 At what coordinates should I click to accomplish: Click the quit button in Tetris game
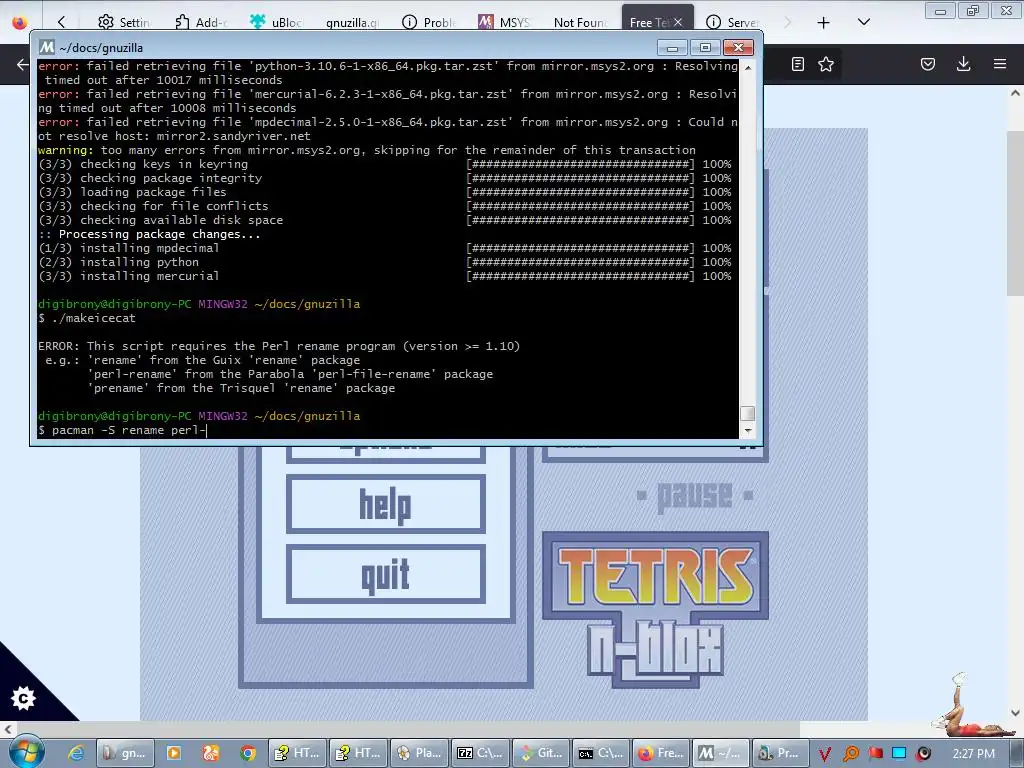tap(385, 575)
